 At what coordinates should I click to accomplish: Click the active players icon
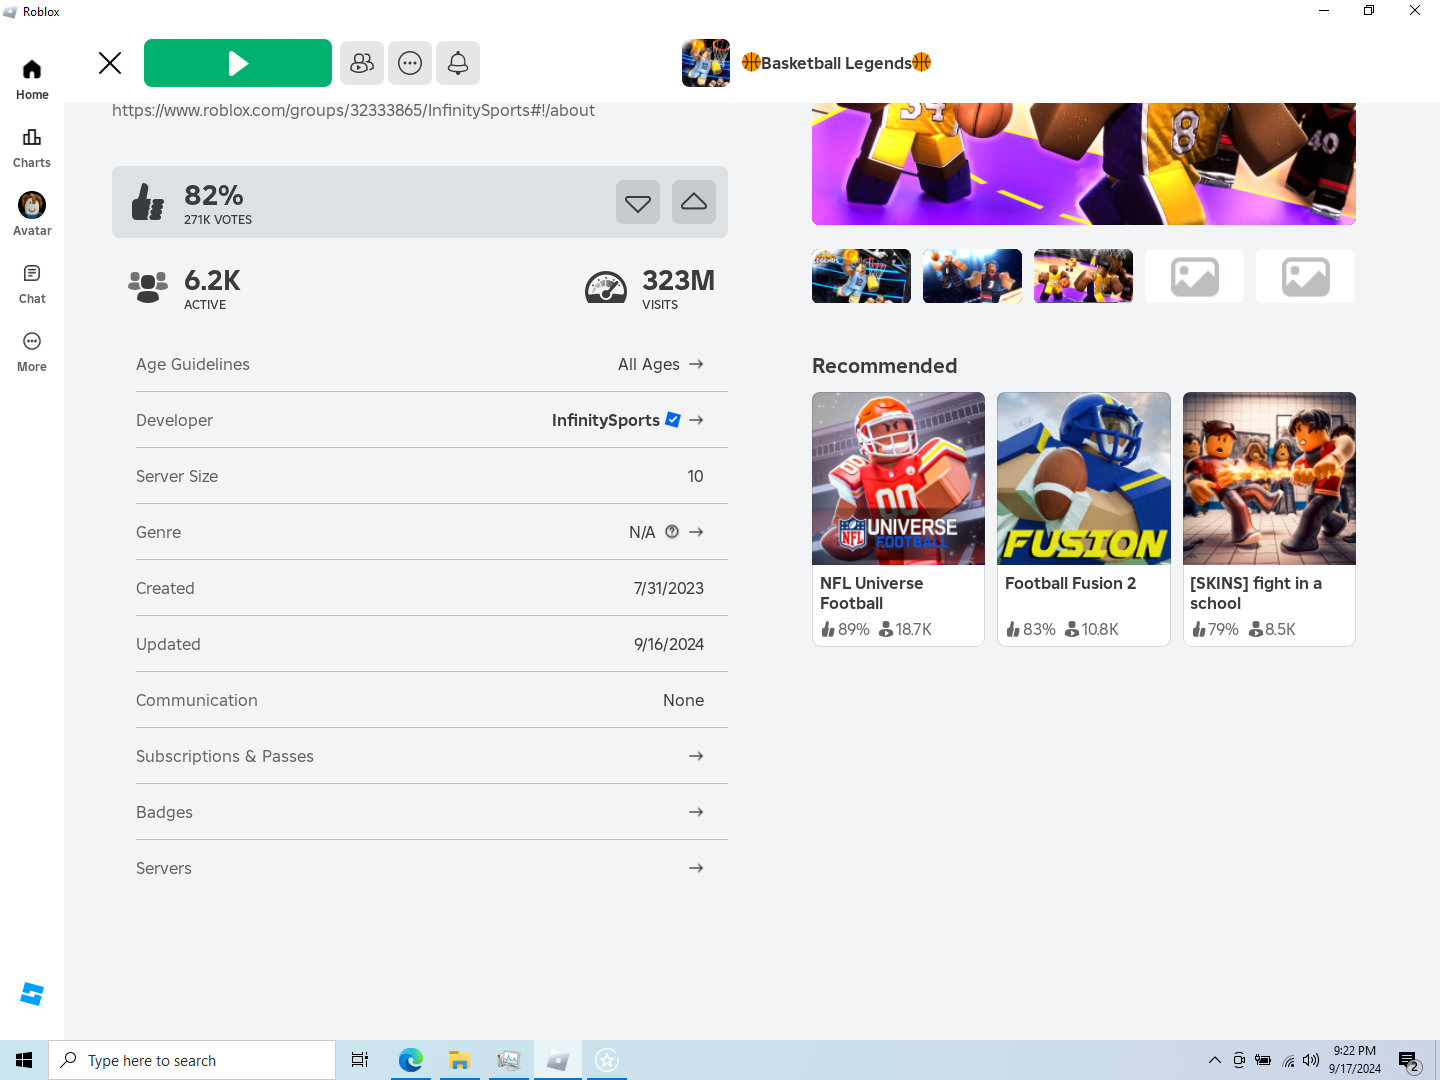point(148,288)
